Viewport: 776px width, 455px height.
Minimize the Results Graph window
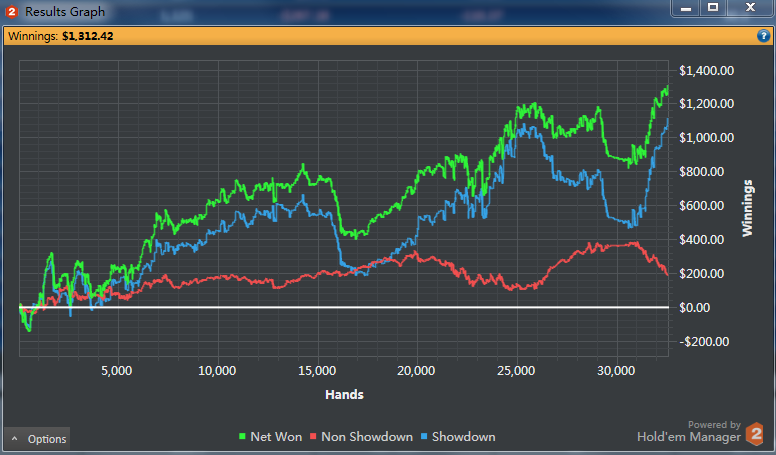pyautogui.click(x=687, y=8)
